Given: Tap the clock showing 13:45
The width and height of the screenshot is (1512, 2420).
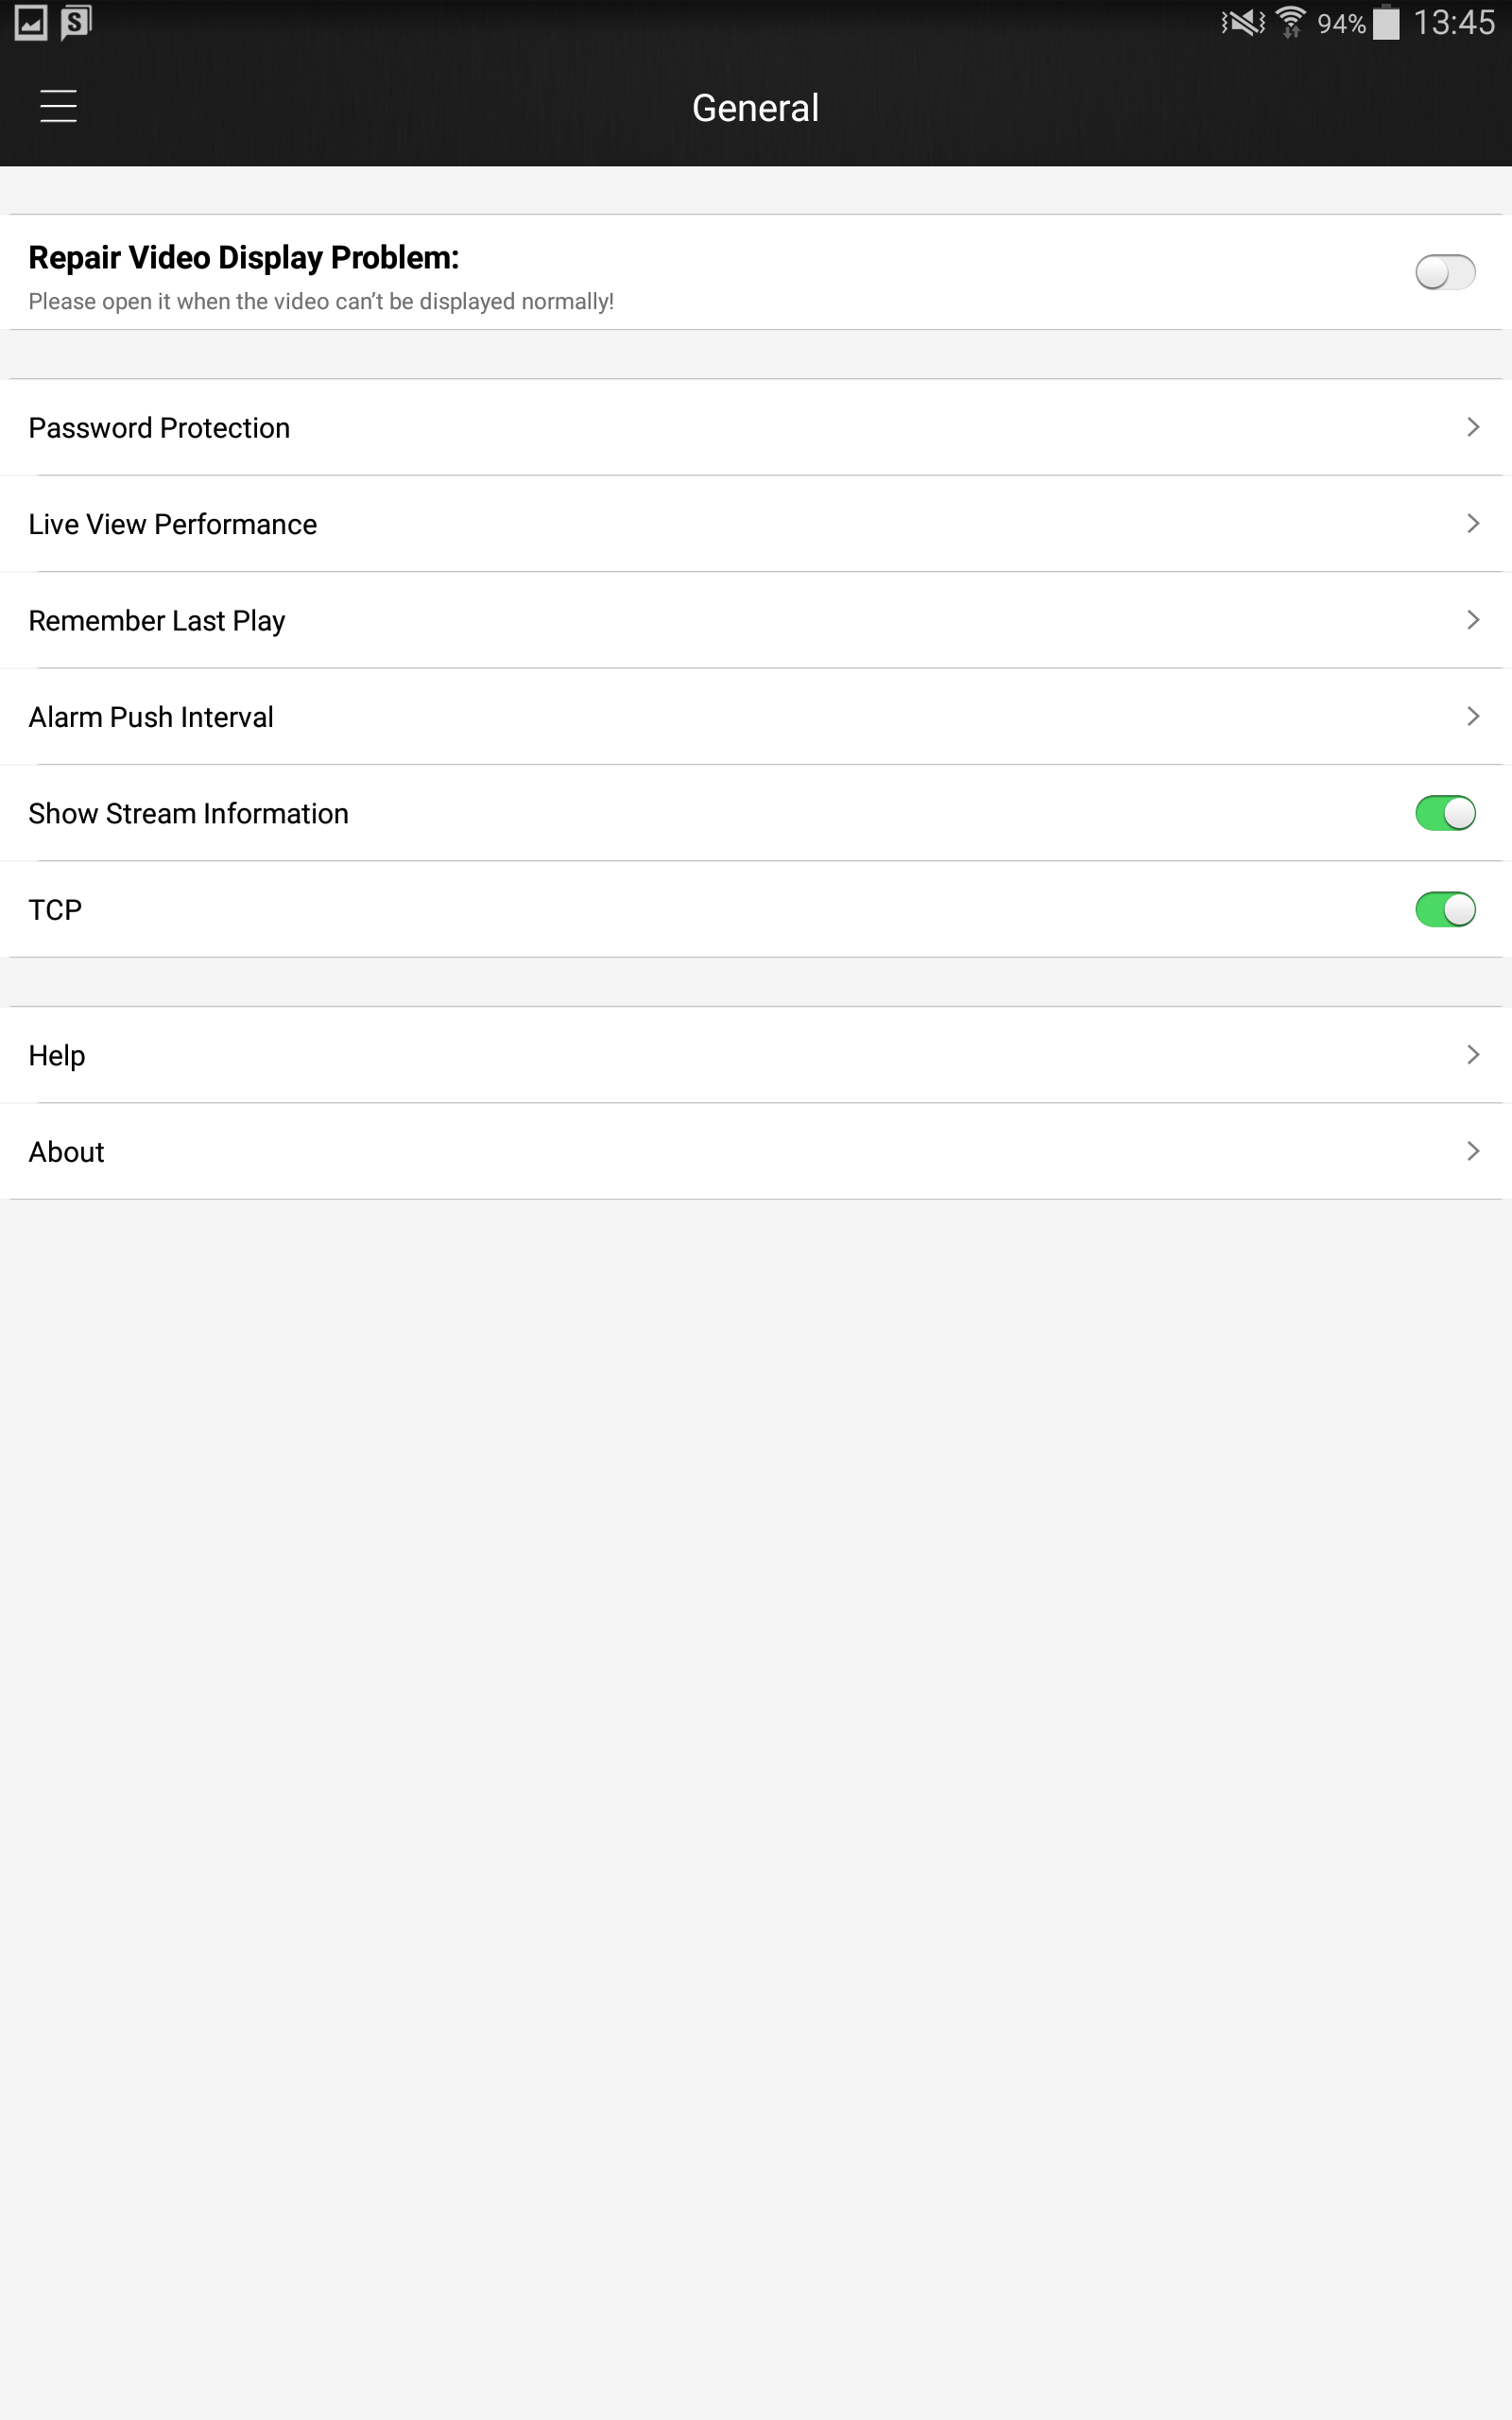Looking at the screenshot, I should coord(1453,22).
